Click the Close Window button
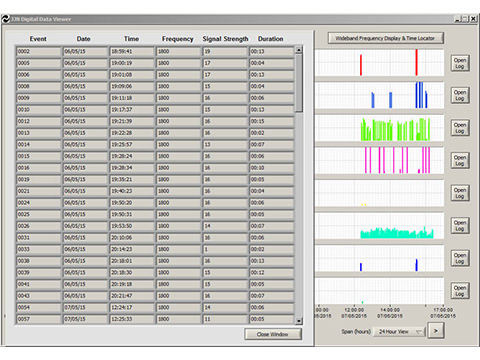 273,334
